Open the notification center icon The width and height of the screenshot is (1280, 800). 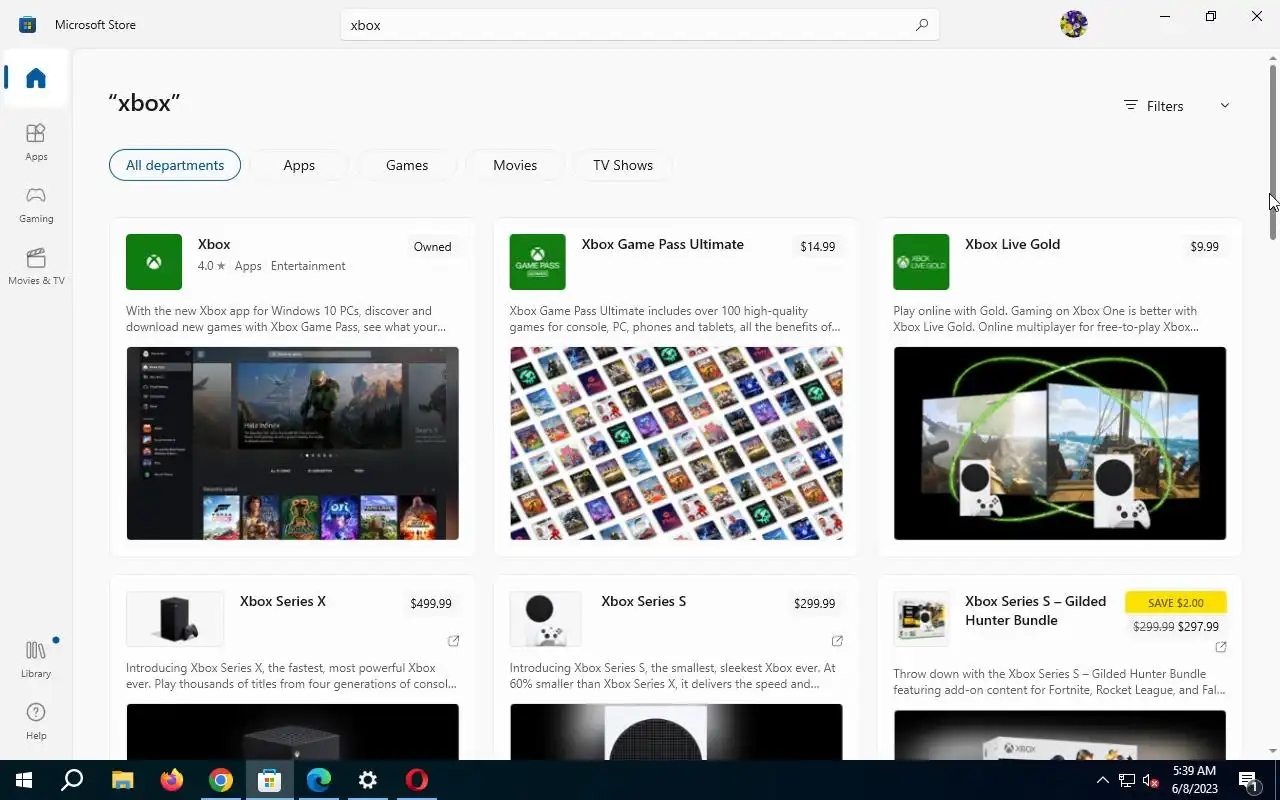[x=1248, y=780]
